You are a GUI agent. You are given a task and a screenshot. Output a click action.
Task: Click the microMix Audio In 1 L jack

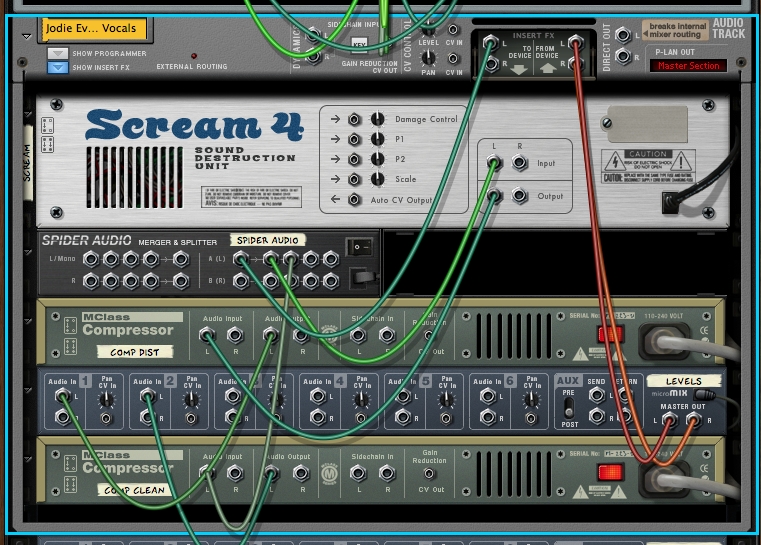pyautogui.click(x=62, y=396)
